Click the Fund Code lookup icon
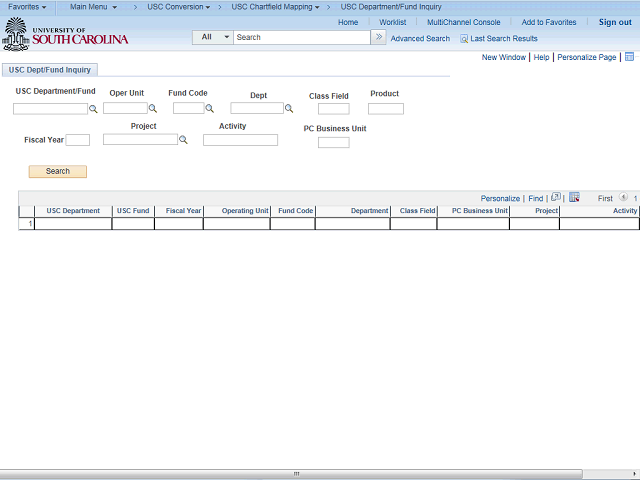The width and height of the screenshot is (640, 480). pos(210,109)
